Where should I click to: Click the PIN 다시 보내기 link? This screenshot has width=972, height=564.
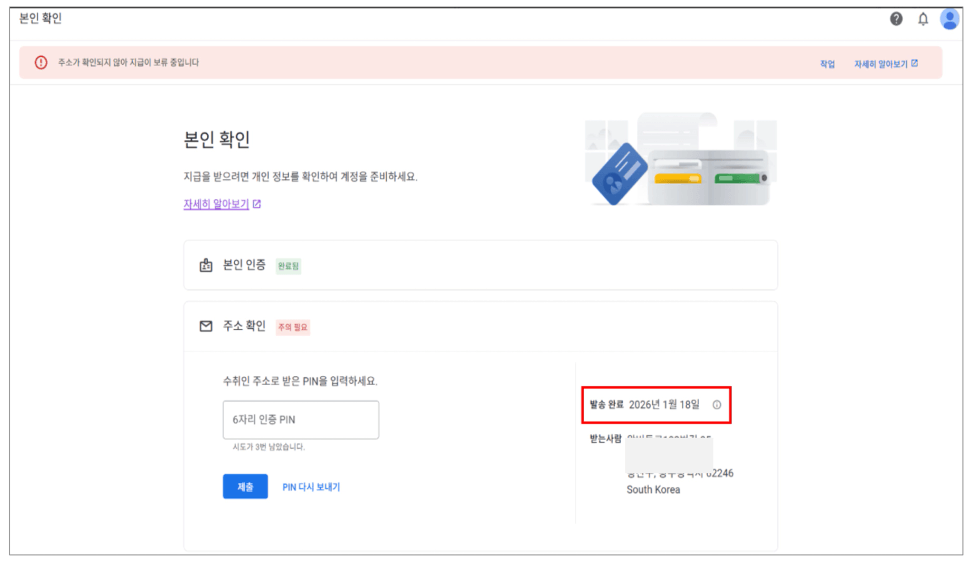(x=311, y=487)
